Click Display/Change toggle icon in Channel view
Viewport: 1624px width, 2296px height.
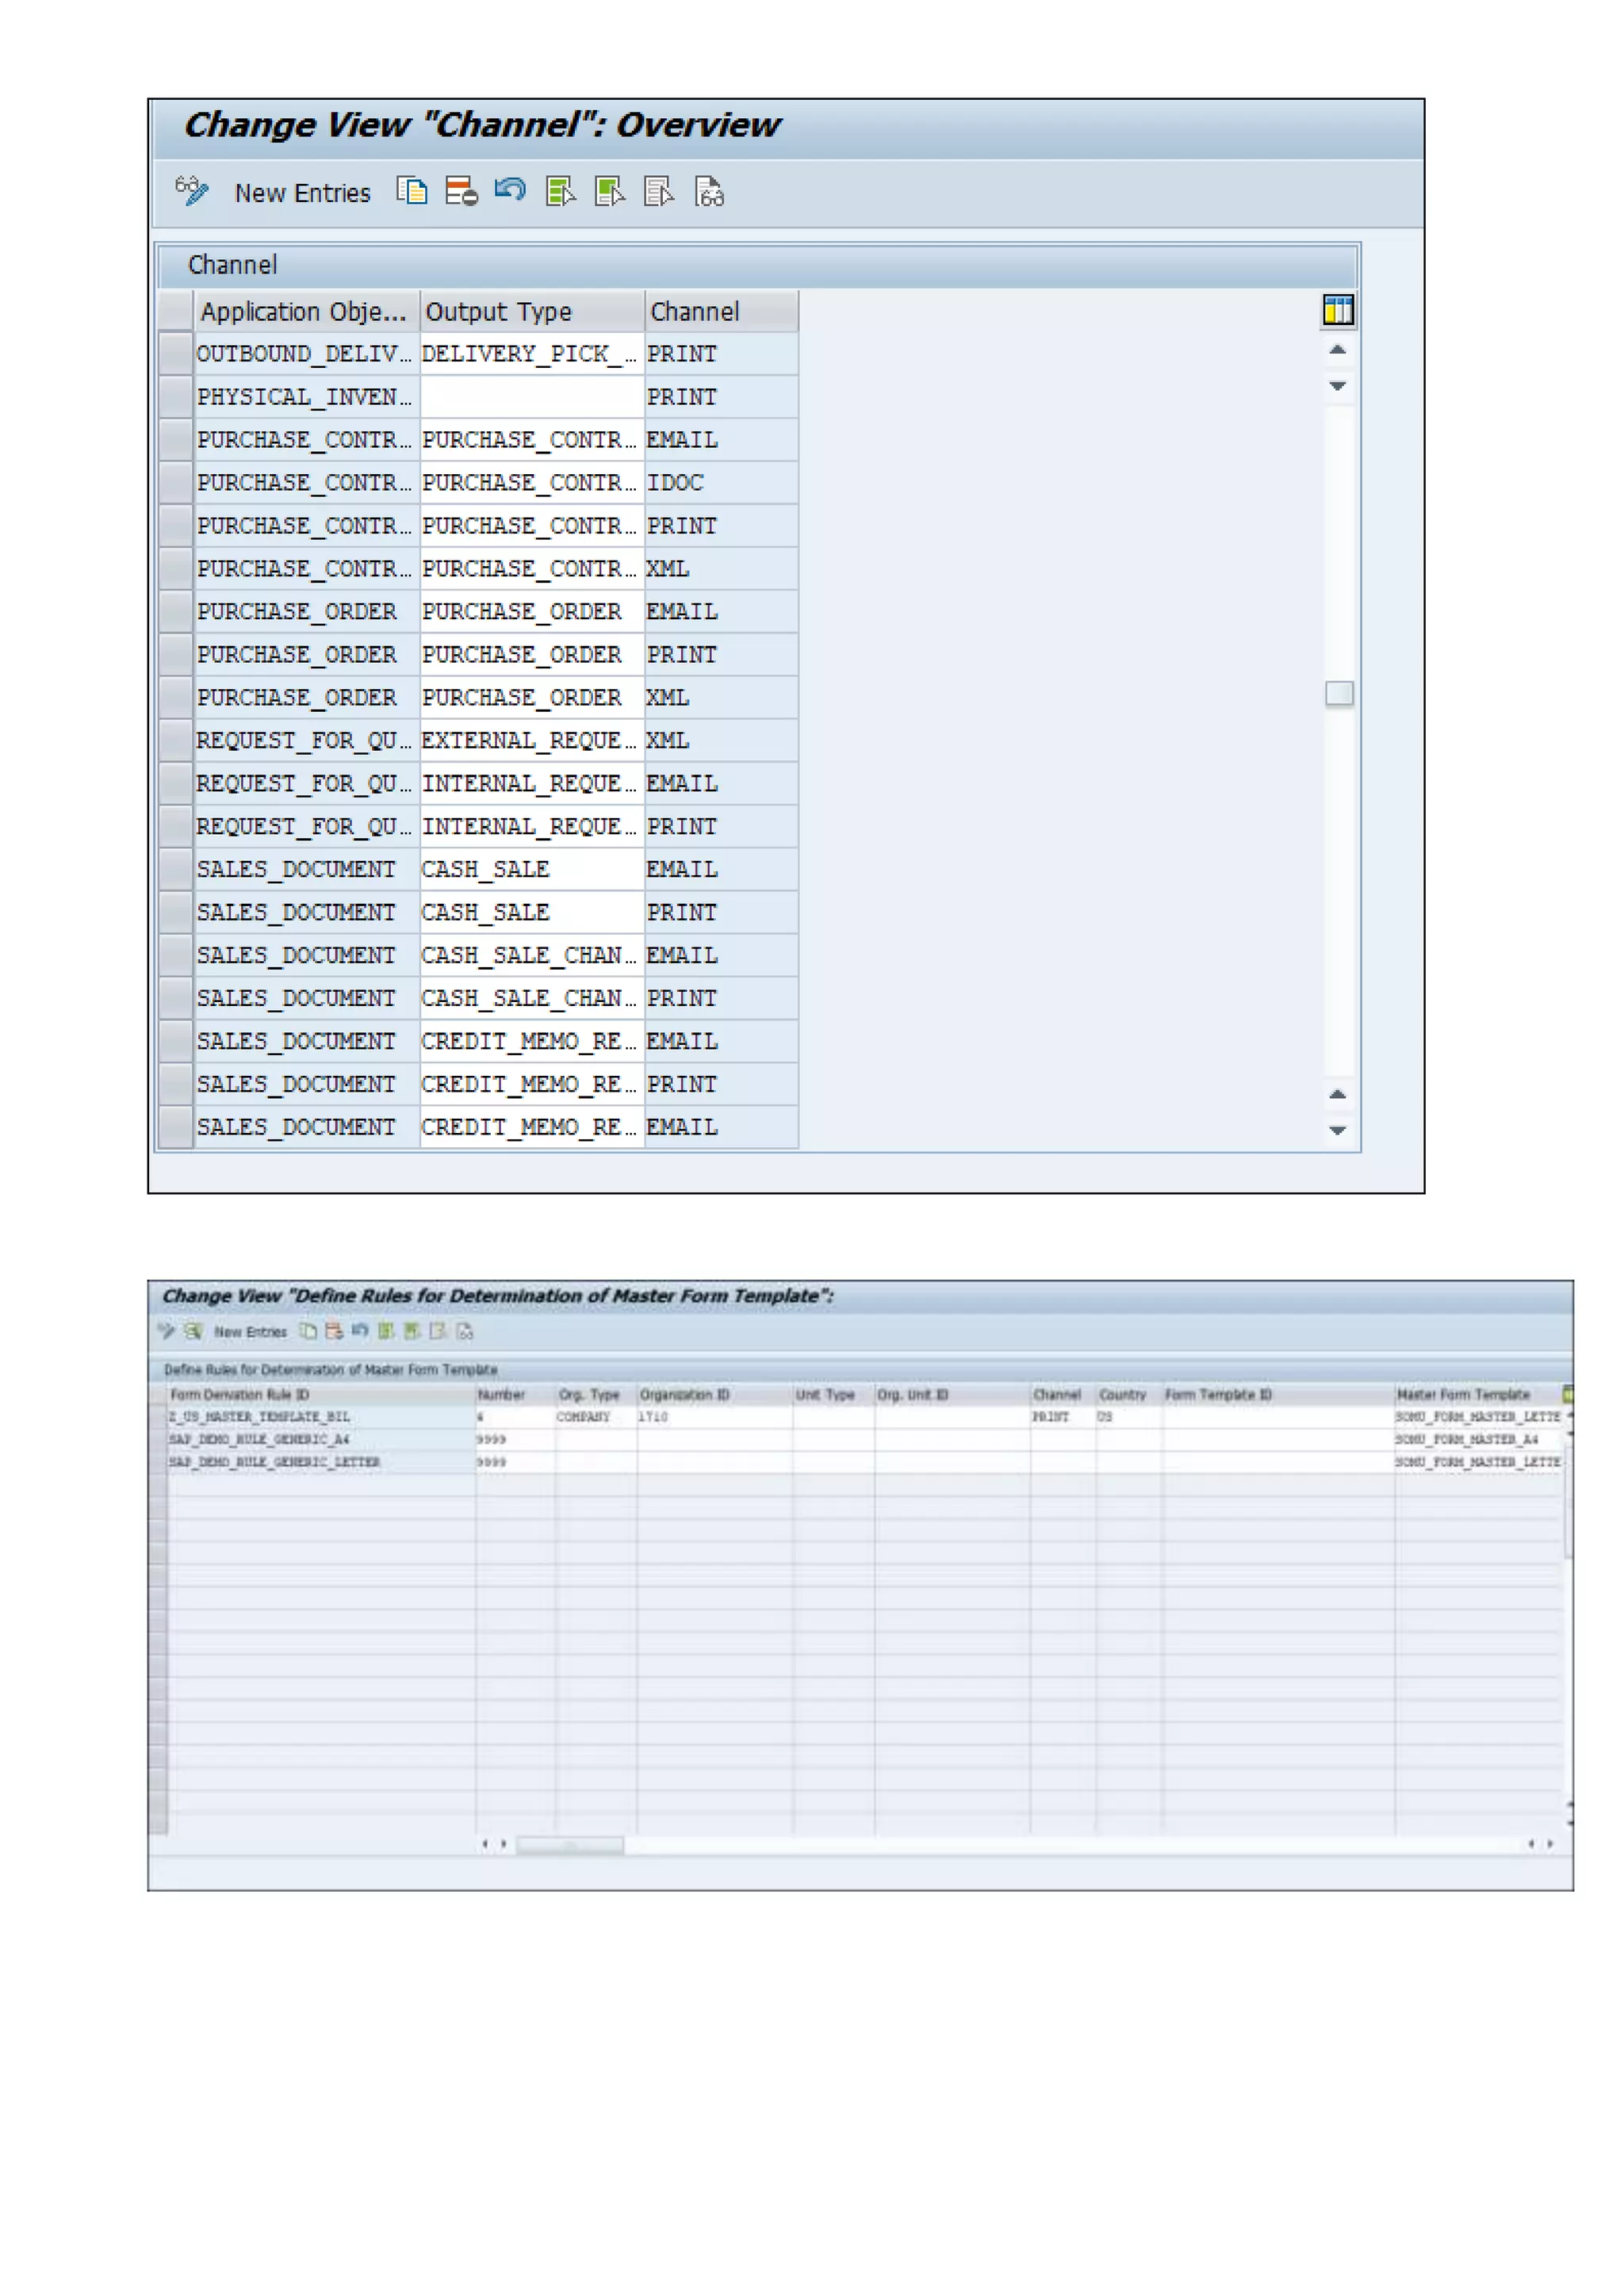tap(192, 191)
